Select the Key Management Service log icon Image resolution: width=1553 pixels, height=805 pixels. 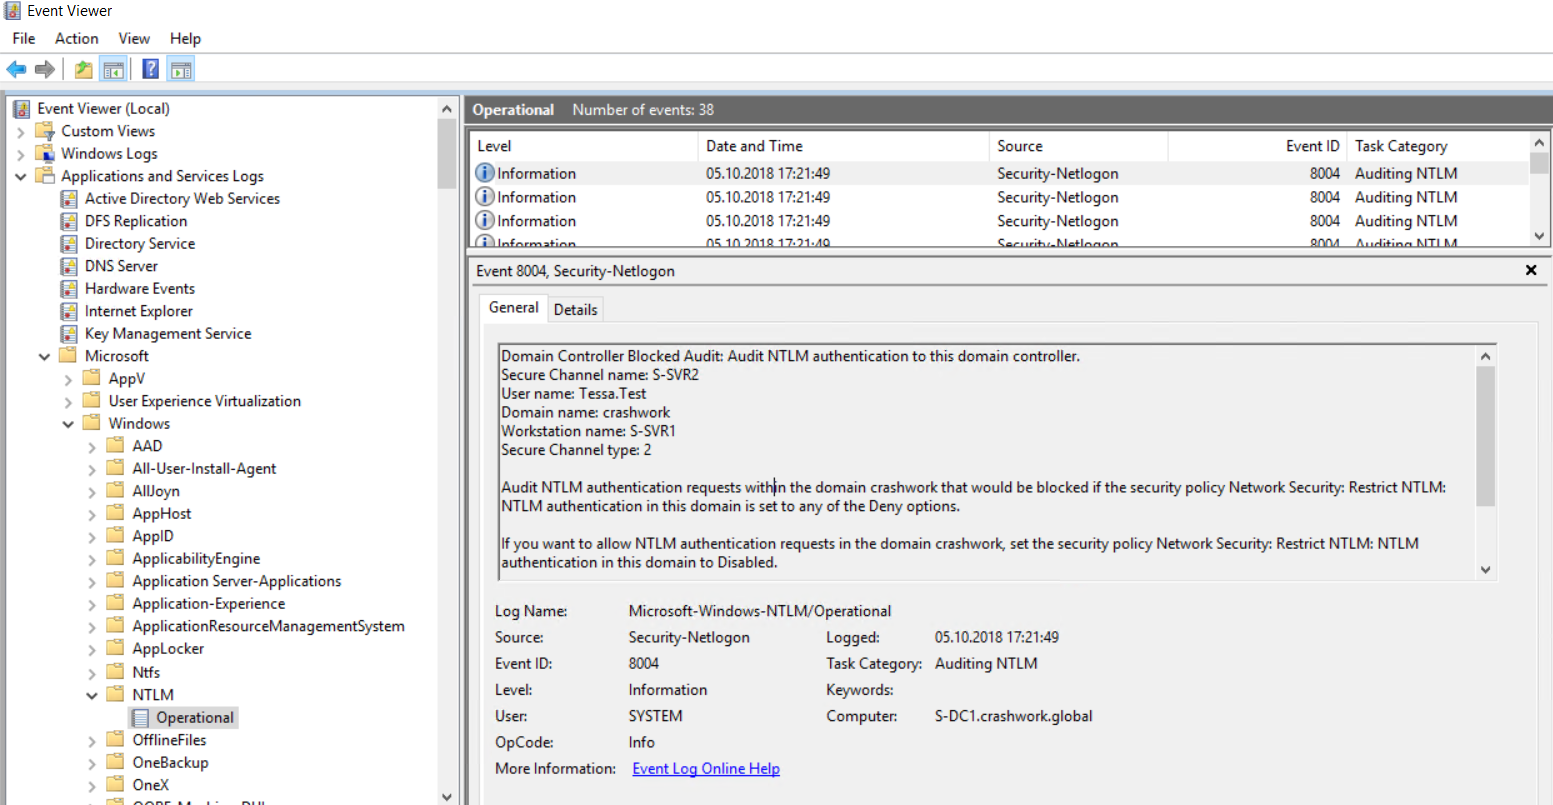click(x=69, y=334)
